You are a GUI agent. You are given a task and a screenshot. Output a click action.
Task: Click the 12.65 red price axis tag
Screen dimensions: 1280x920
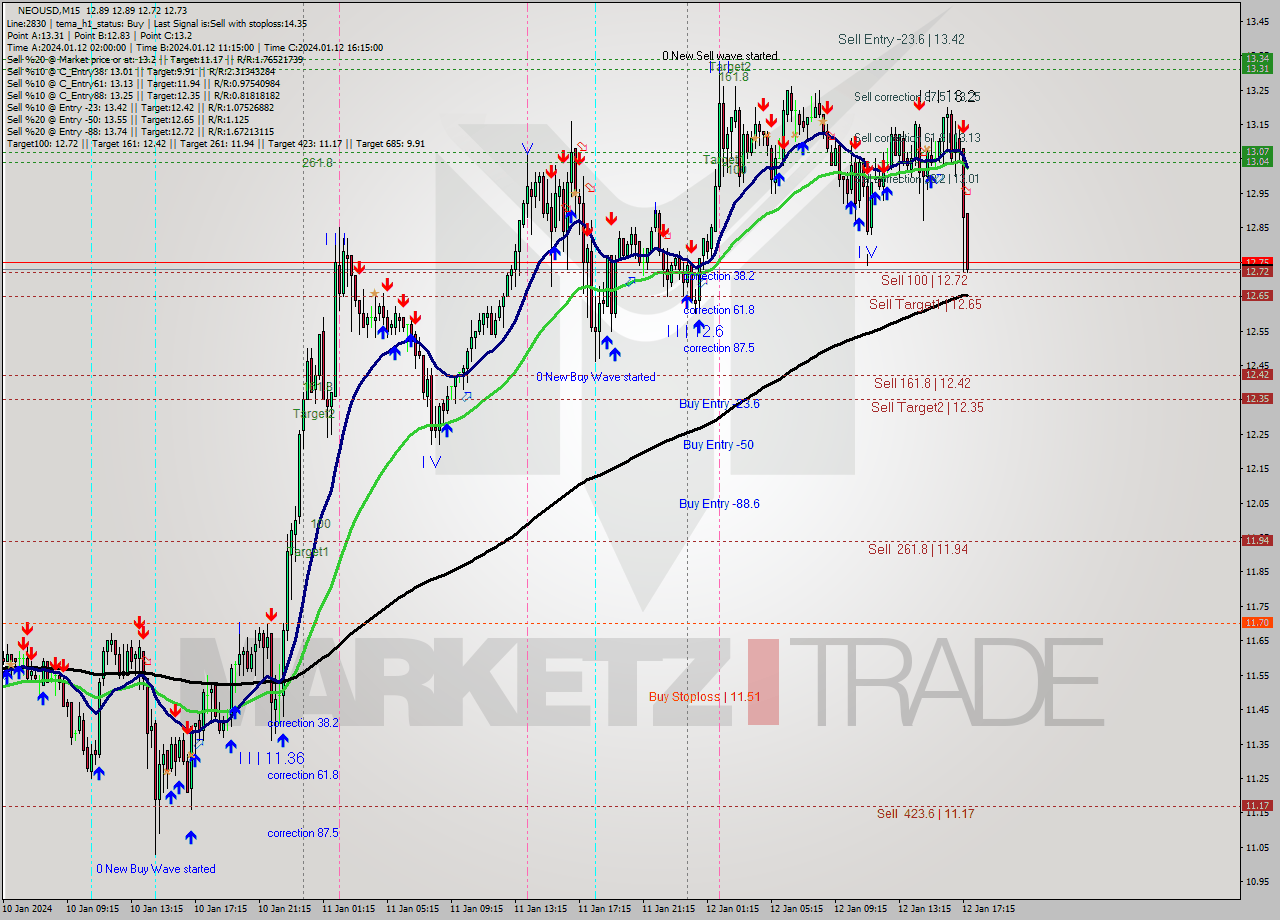(1257, 295)
